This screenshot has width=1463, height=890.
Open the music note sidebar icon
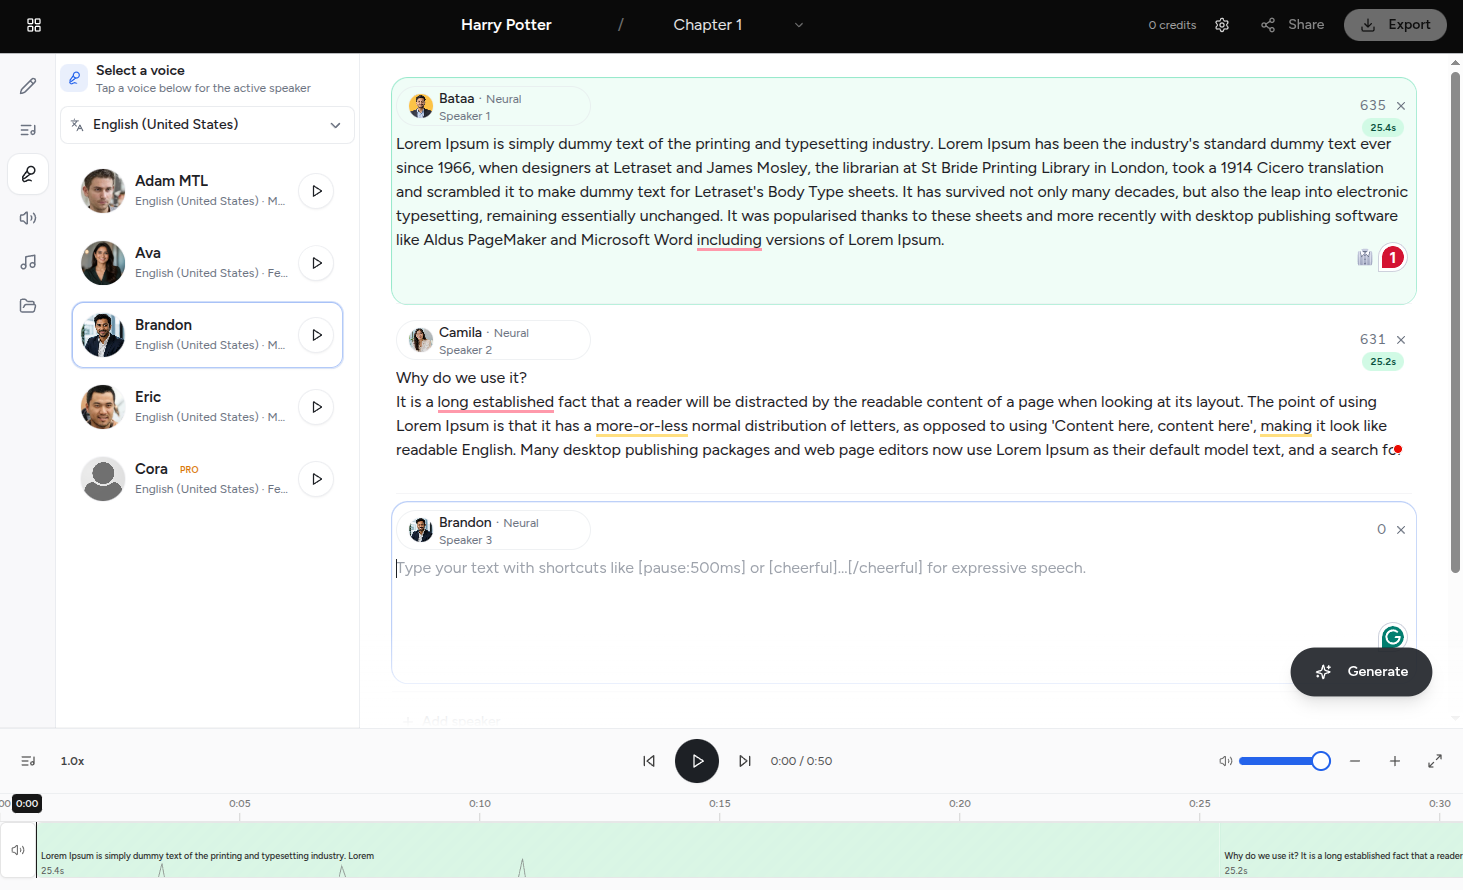click(x=28, y=262)
